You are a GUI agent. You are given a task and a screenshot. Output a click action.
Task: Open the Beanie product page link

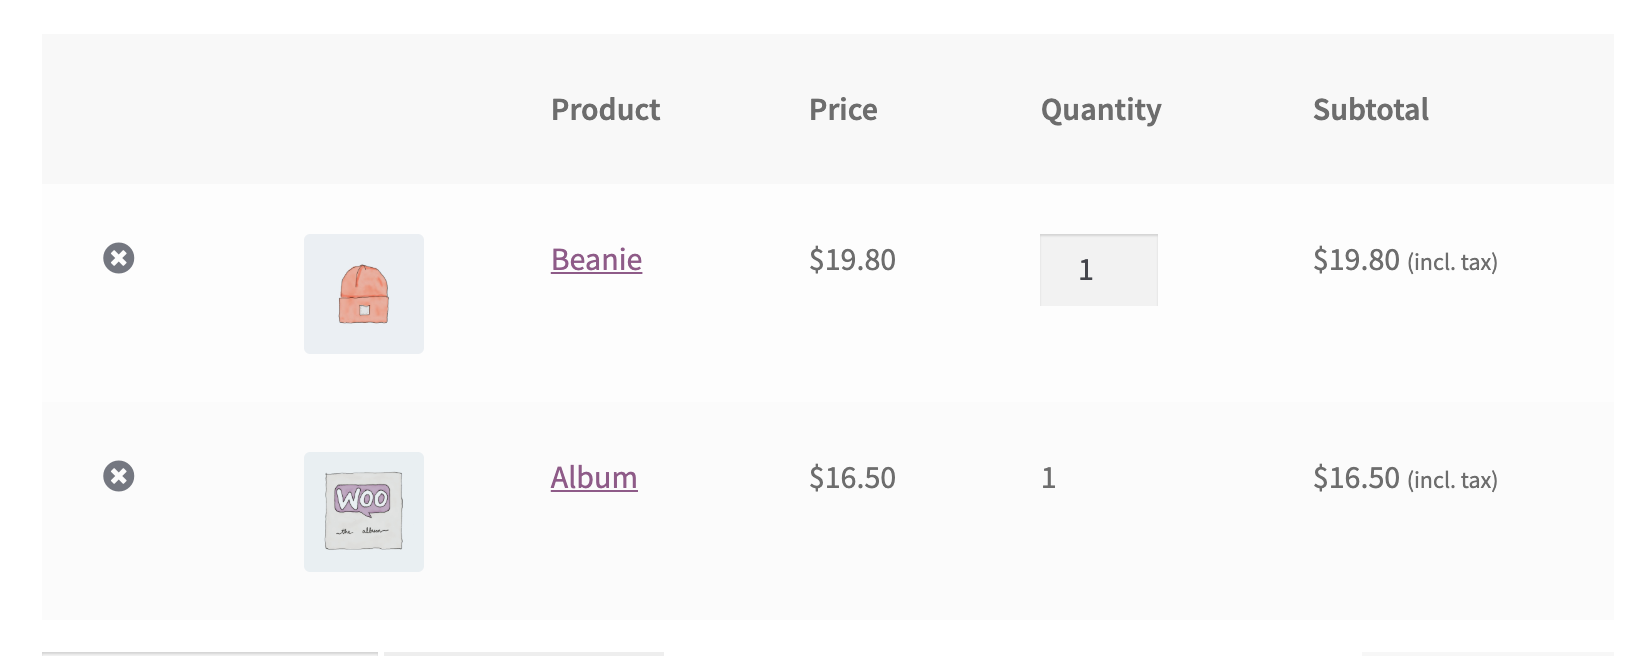pos(596,260)
